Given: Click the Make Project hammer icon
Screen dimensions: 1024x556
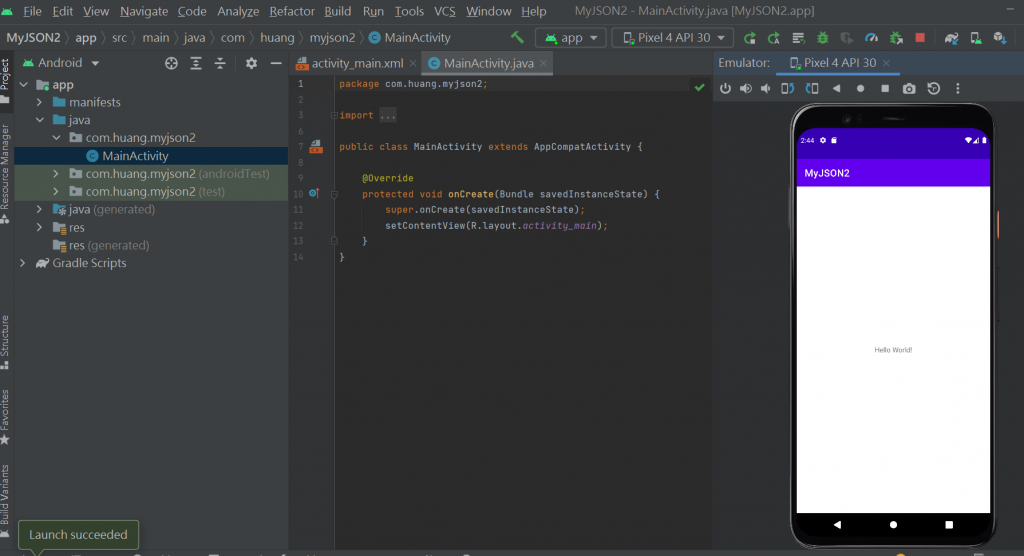Looking at the screenshot, I should [x=517, y=38].
